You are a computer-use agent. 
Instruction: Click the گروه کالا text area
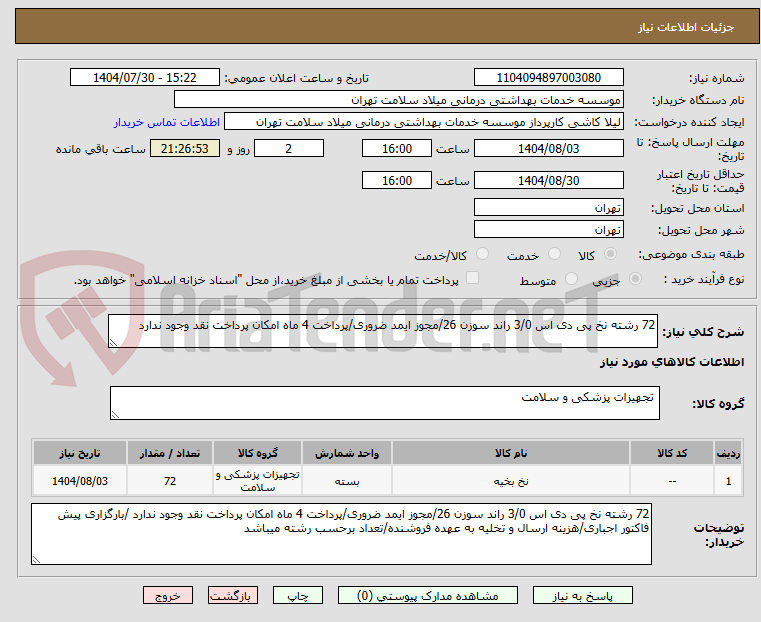click(x=383, y=403)
